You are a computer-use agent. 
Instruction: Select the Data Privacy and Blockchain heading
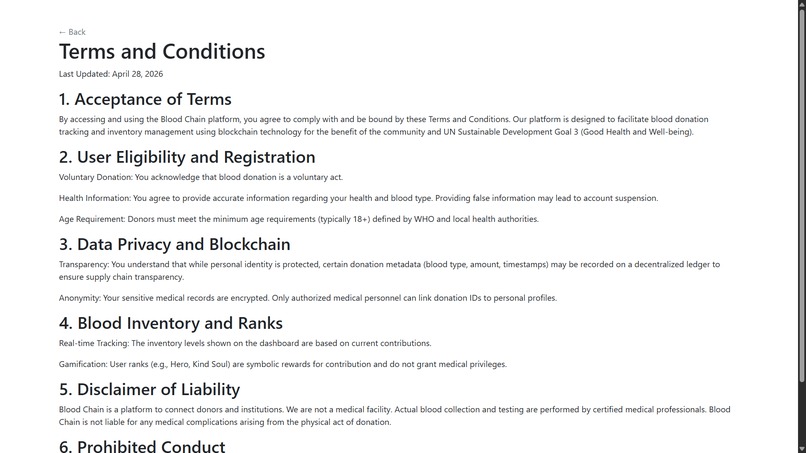pos(174,244)
